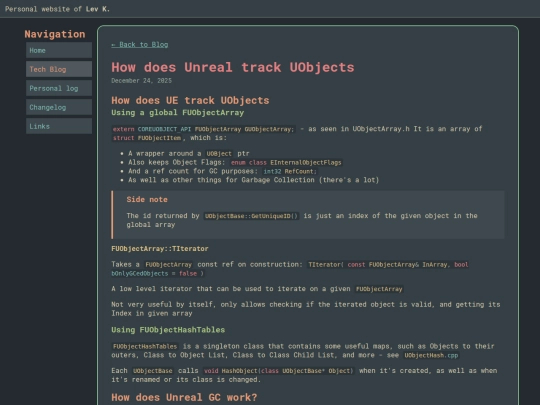
Task: Click the 'Personal website of Lev K.' header
Action: tap(58, 9)
